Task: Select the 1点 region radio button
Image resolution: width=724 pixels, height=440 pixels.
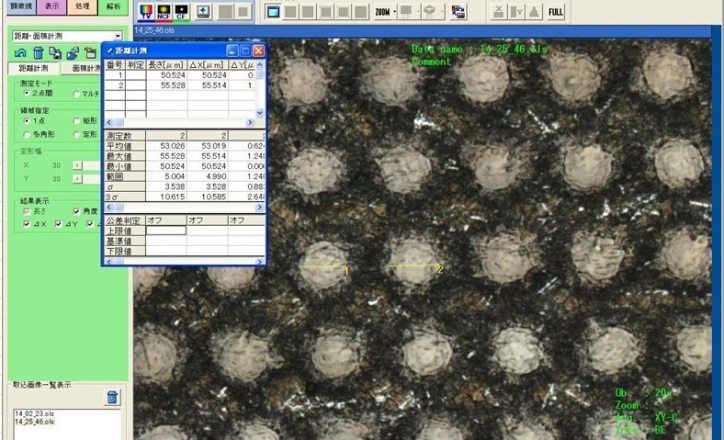Action: [x=27, y=121]
